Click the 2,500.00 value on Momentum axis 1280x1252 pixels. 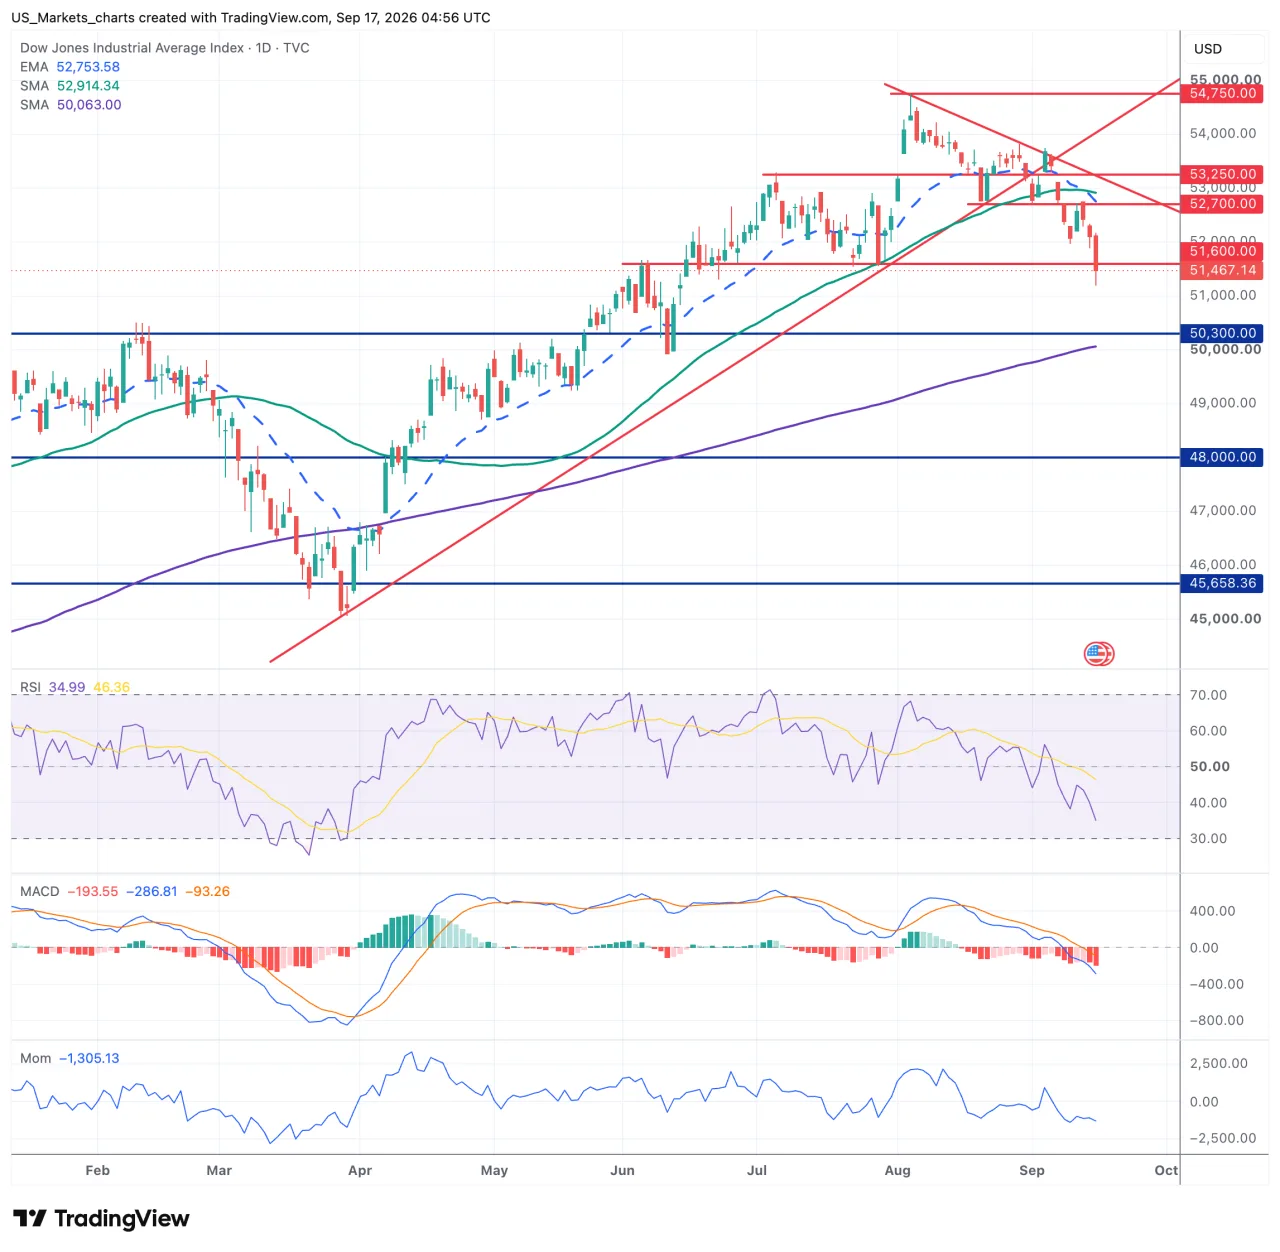coord(1218,1063)
